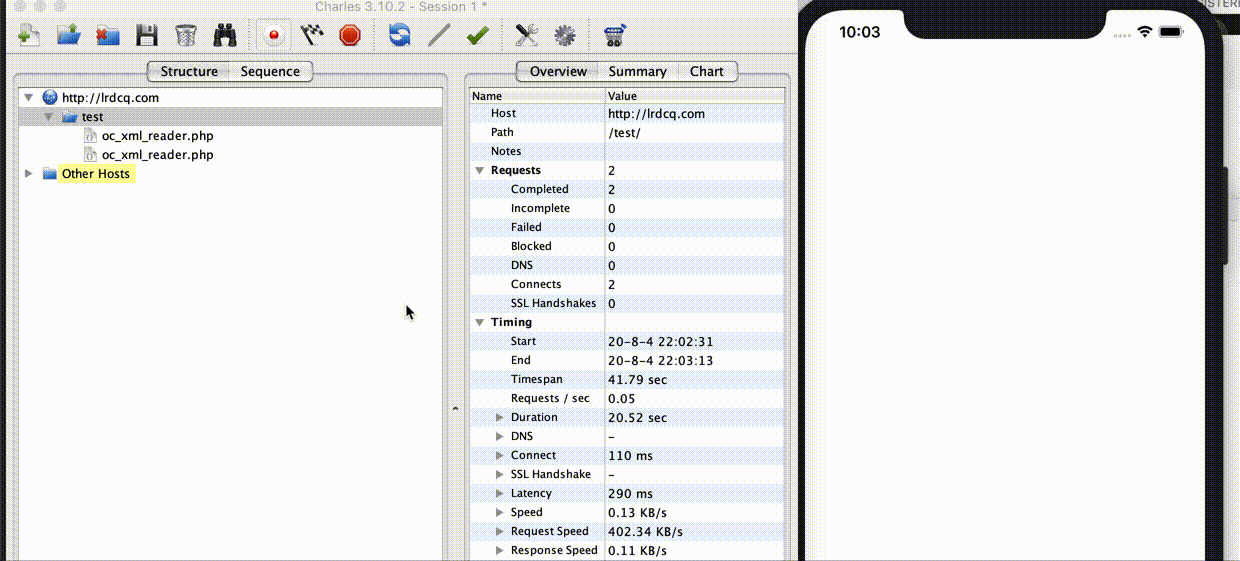Clear the session with trash can icon
This screenshot has width=1240, height=561.
186,36
